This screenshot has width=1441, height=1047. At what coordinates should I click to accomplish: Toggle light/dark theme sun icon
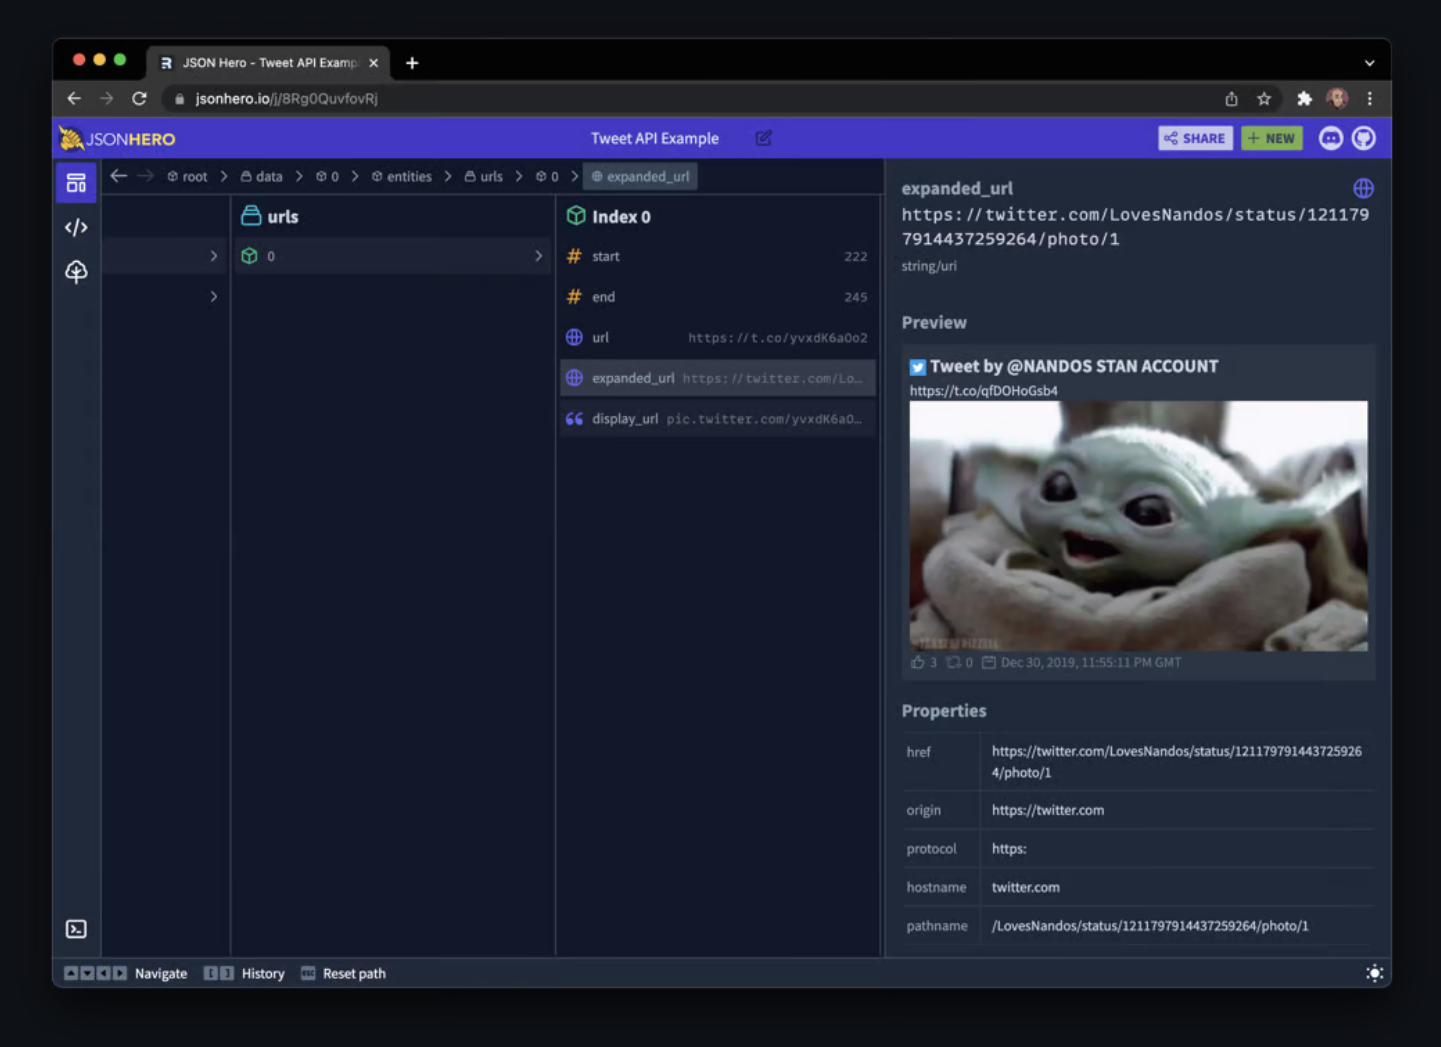coord(1374,973)
